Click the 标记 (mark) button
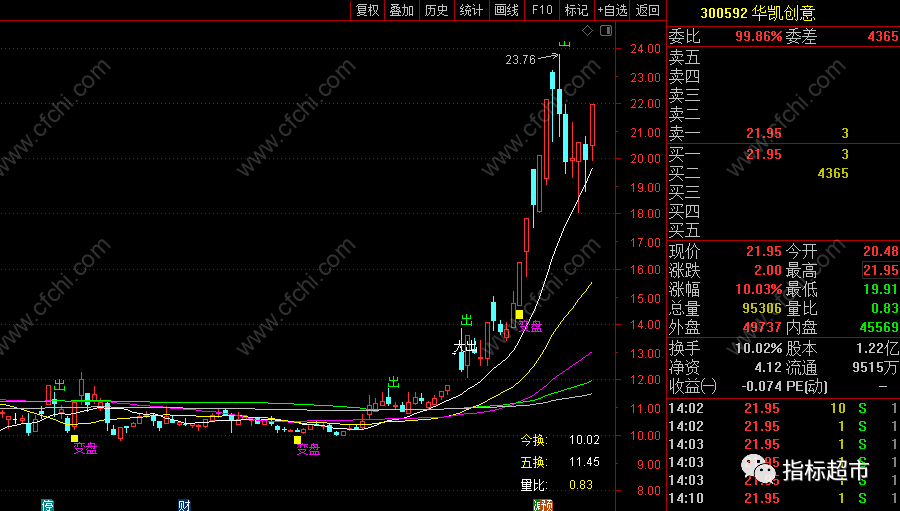900x511 pixels. 576,10
